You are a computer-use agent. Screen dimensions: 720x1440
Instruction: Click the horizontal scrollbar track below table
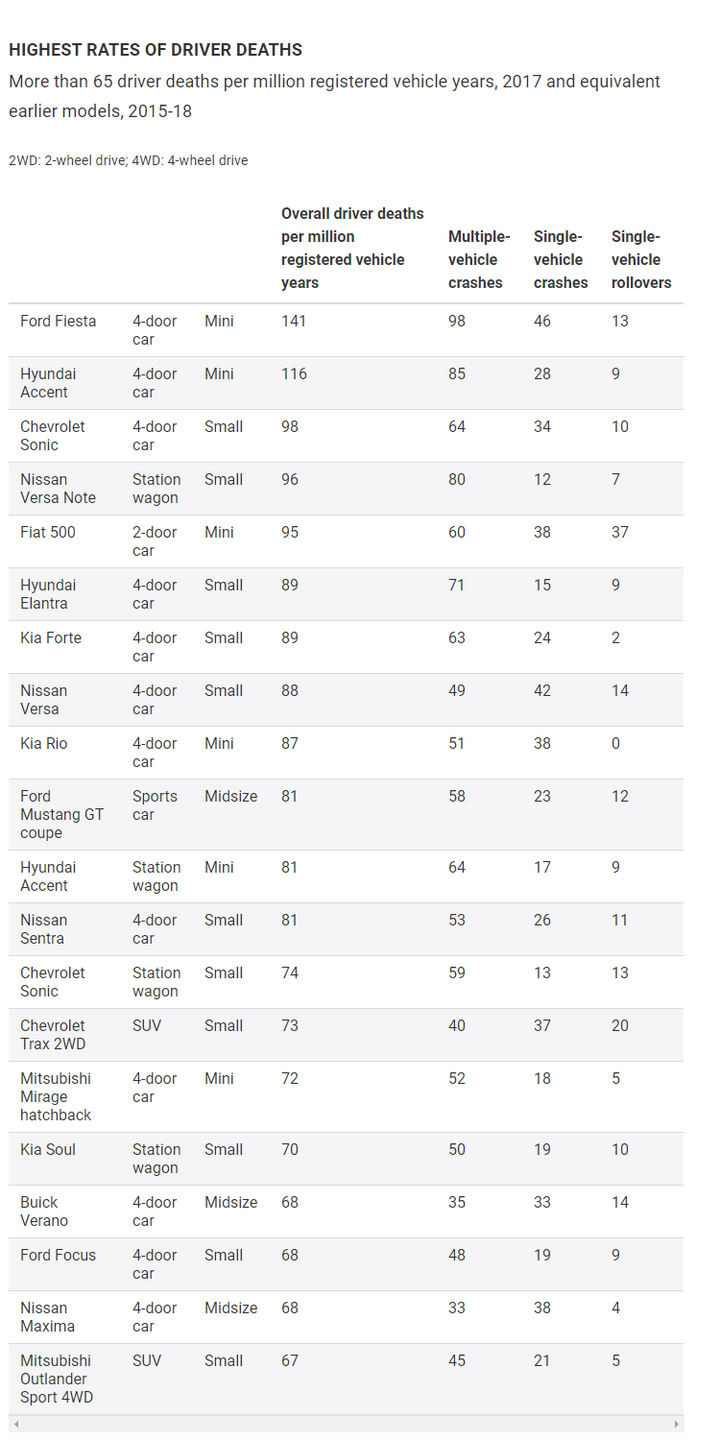346,1423
